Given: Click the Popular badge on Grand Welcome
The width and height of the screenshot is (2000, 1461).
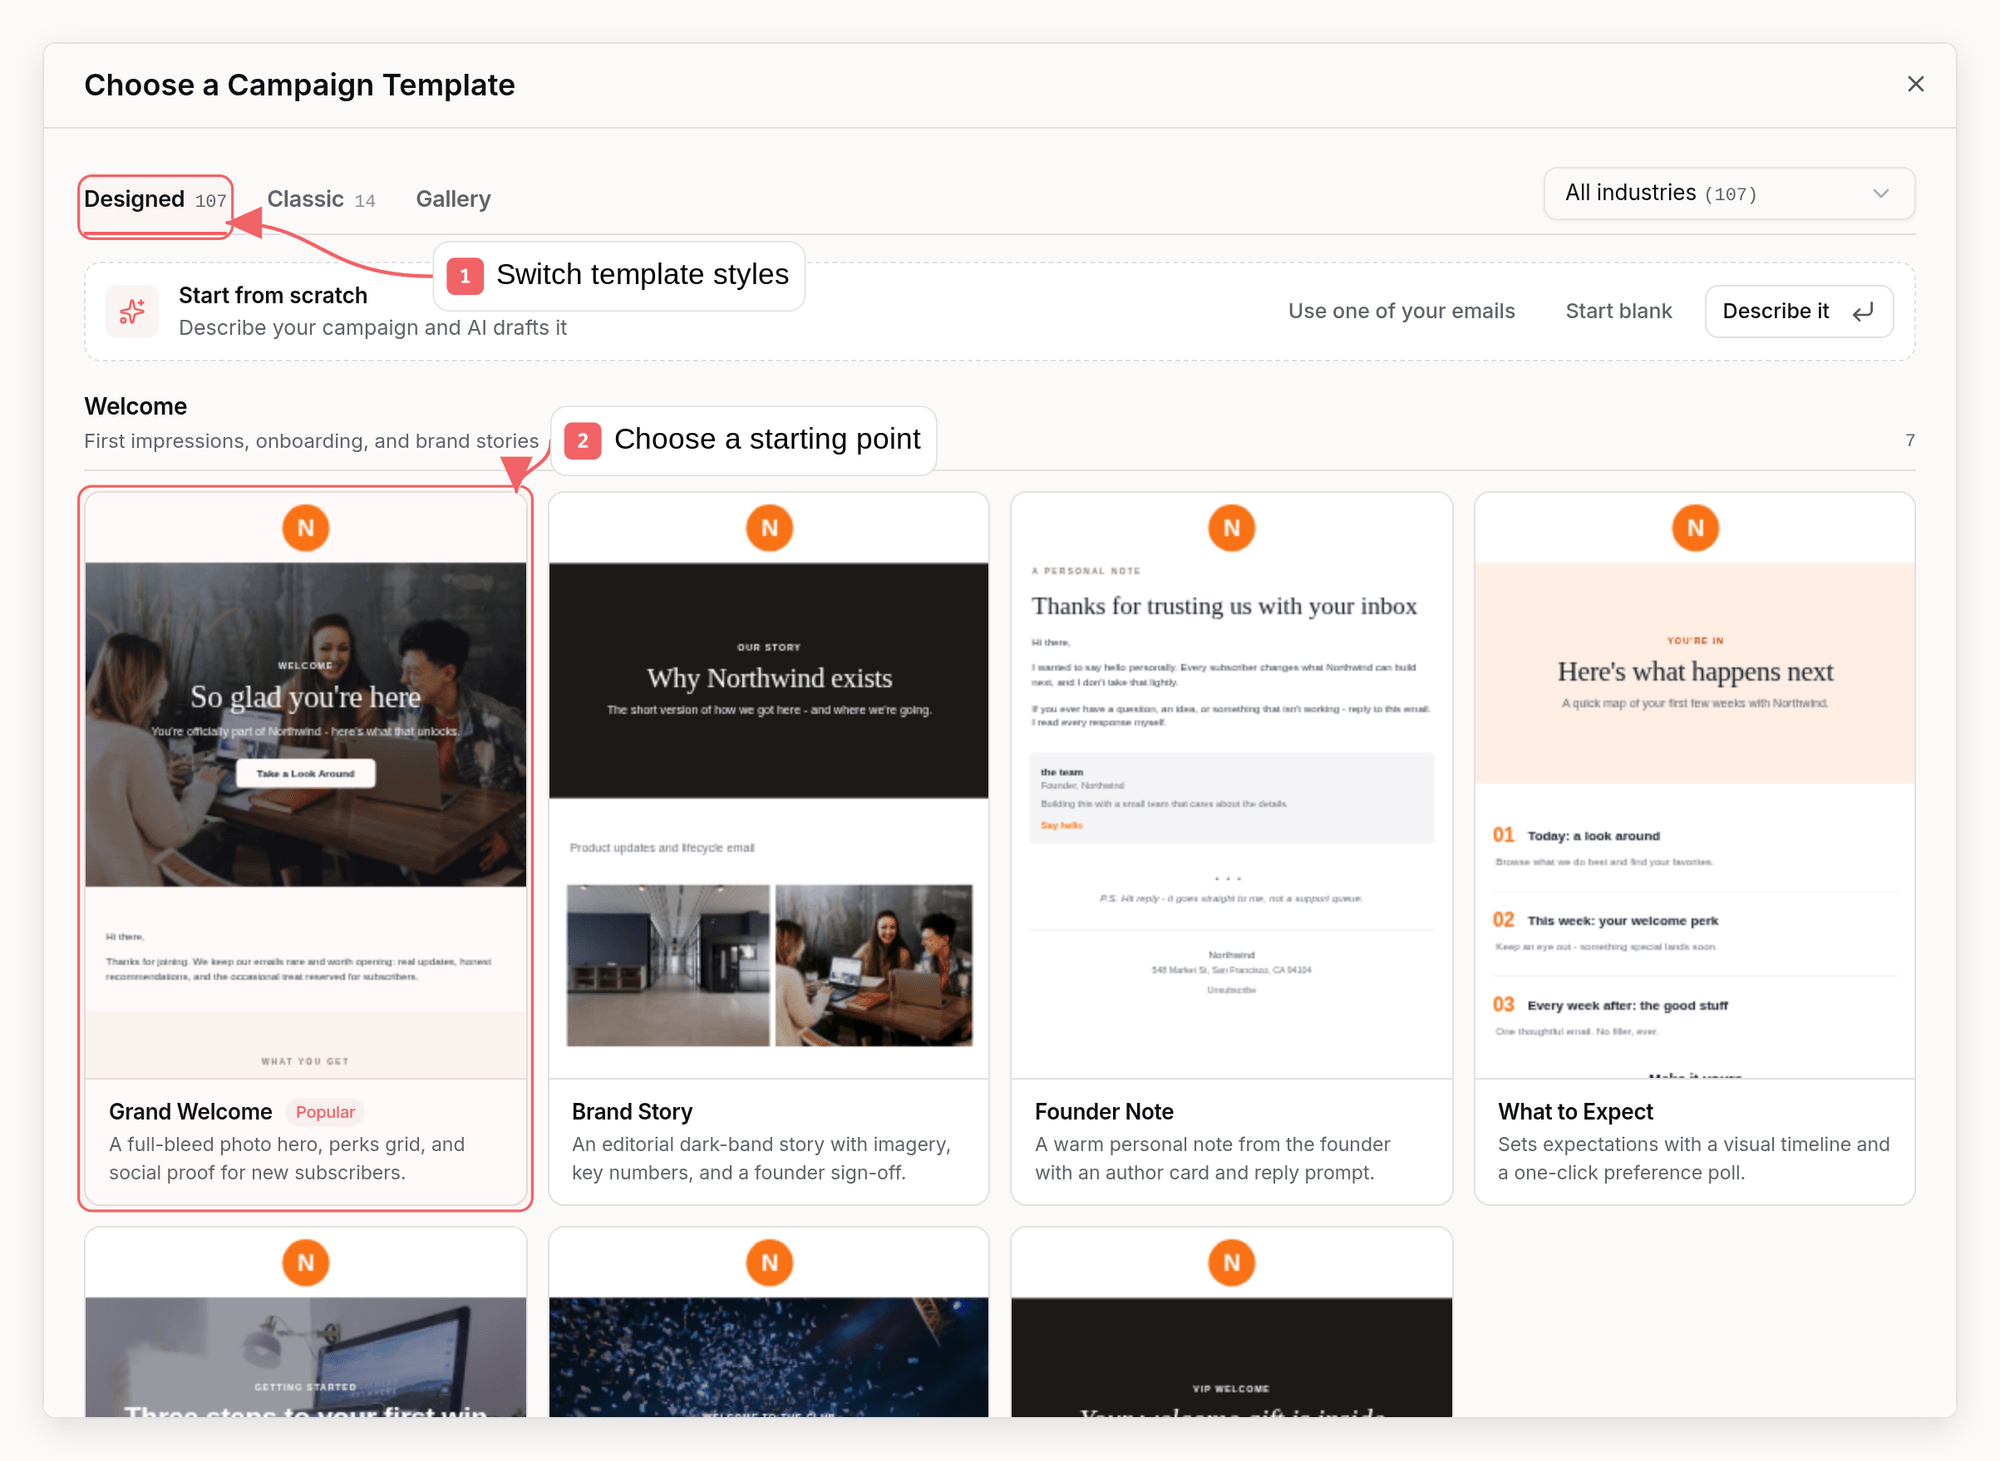Looking at the screenshot, I should pyautogui.click(x=325, y=1112).
